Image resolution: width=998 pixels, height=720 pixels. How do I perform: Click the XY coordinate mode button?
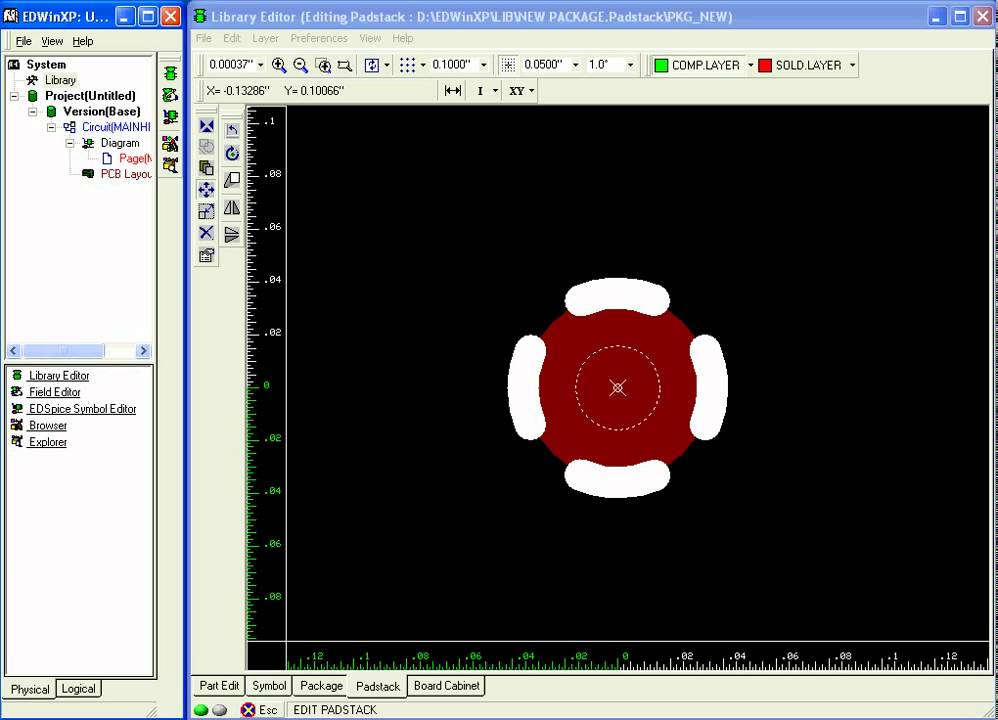click(x=516, y=90)
